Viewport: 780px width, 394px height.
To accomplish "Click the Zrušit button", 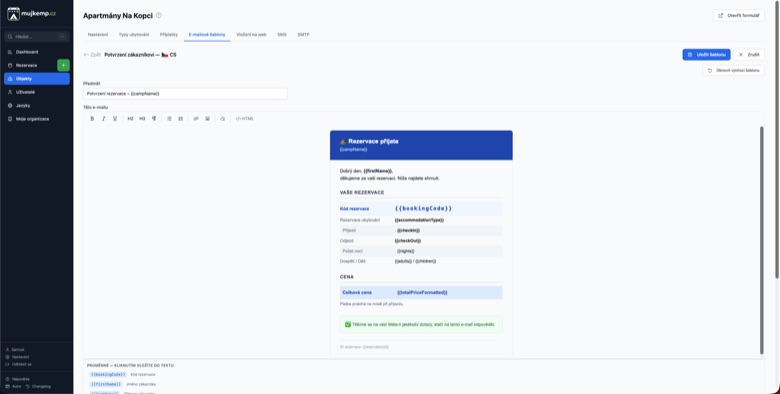I will (749, 55).
